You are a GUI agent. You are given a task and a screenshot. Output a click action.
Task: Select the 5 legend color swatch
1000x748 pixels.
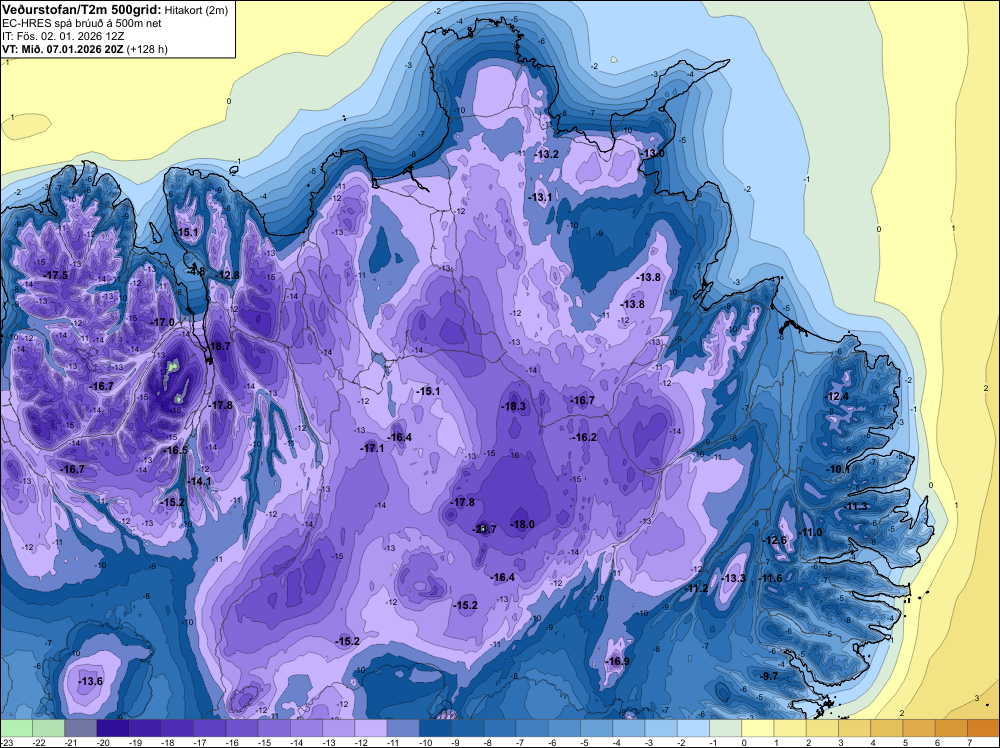(x=919, y=728)
